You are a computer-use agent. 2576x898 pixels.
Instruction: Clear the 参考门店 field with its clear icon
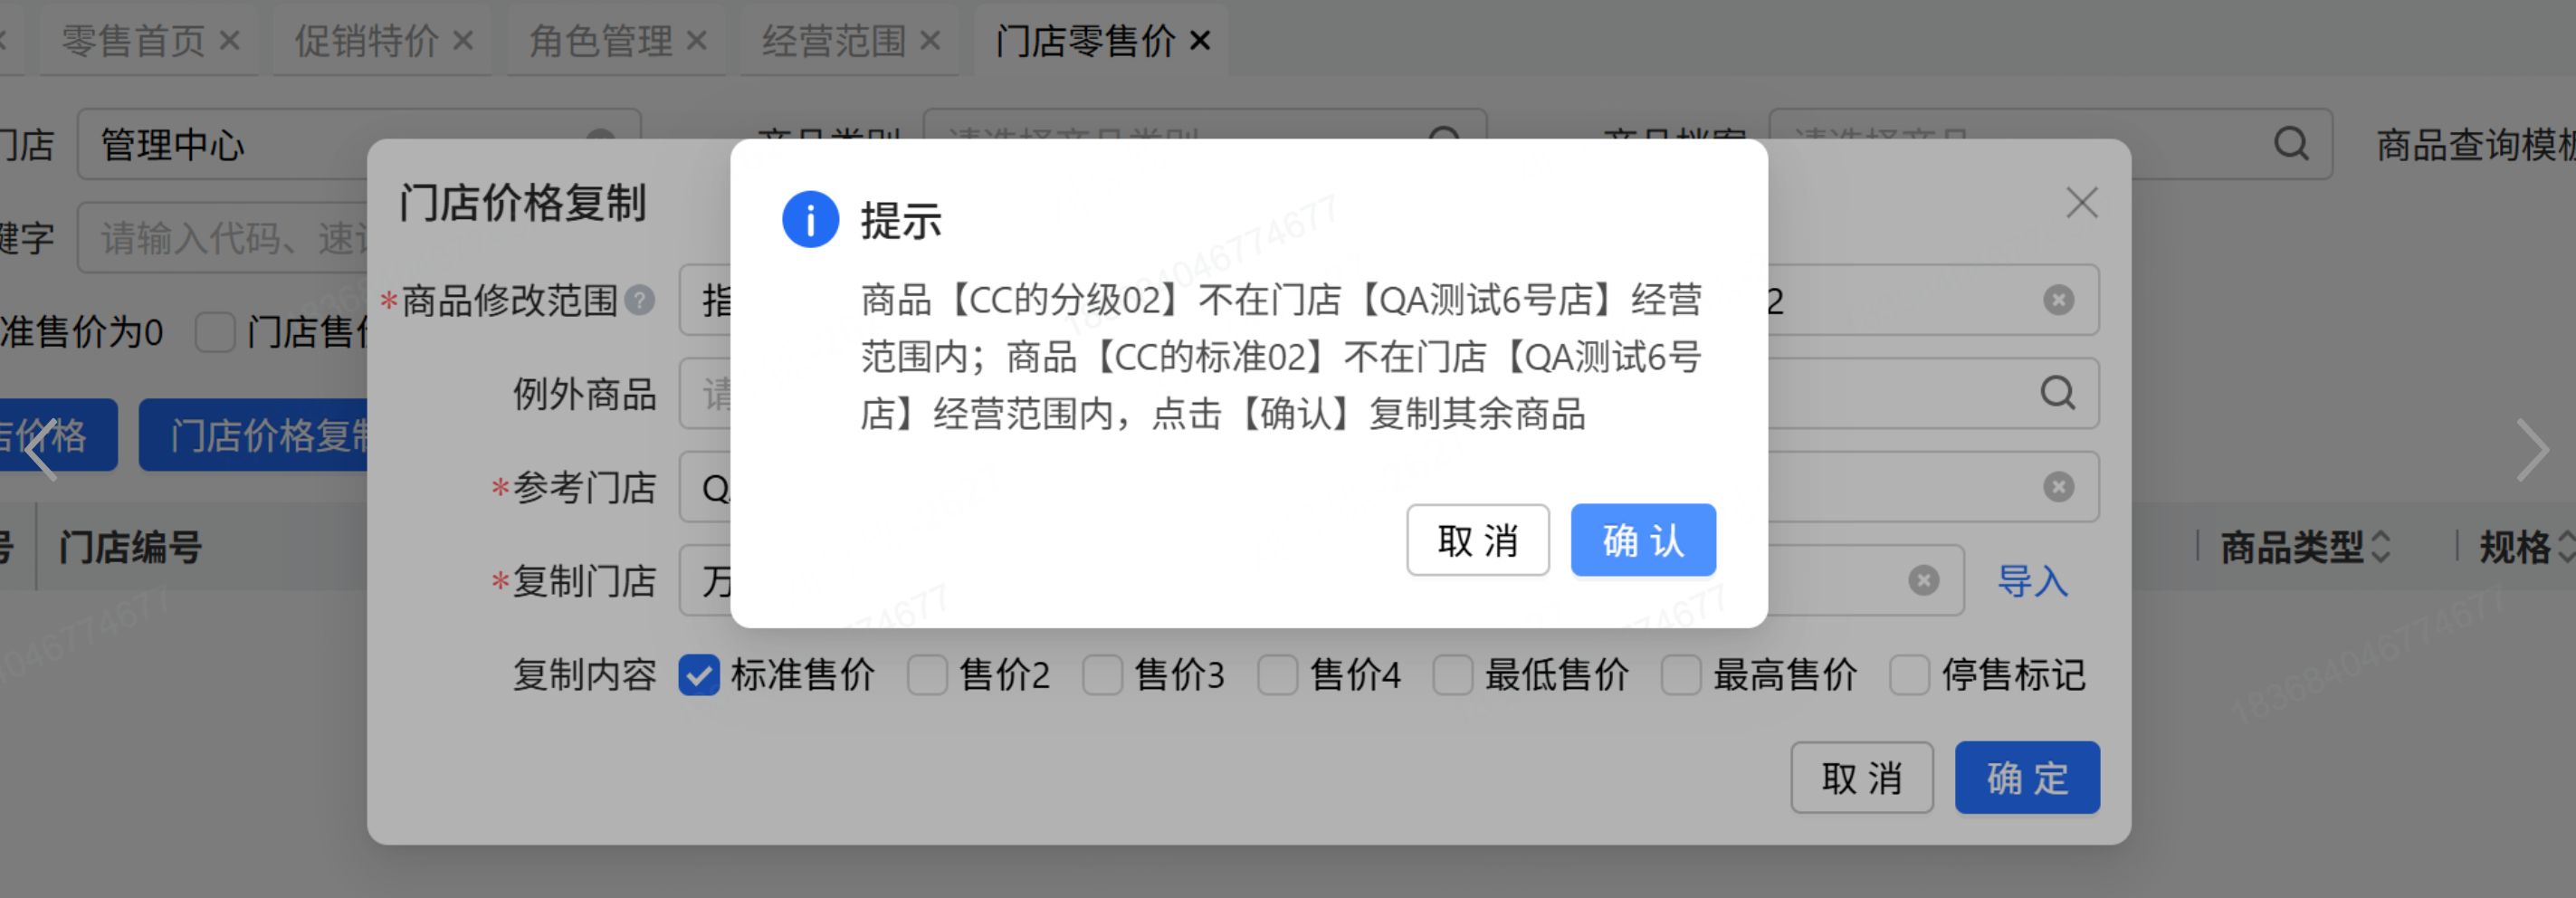(x=2058, y=487)
